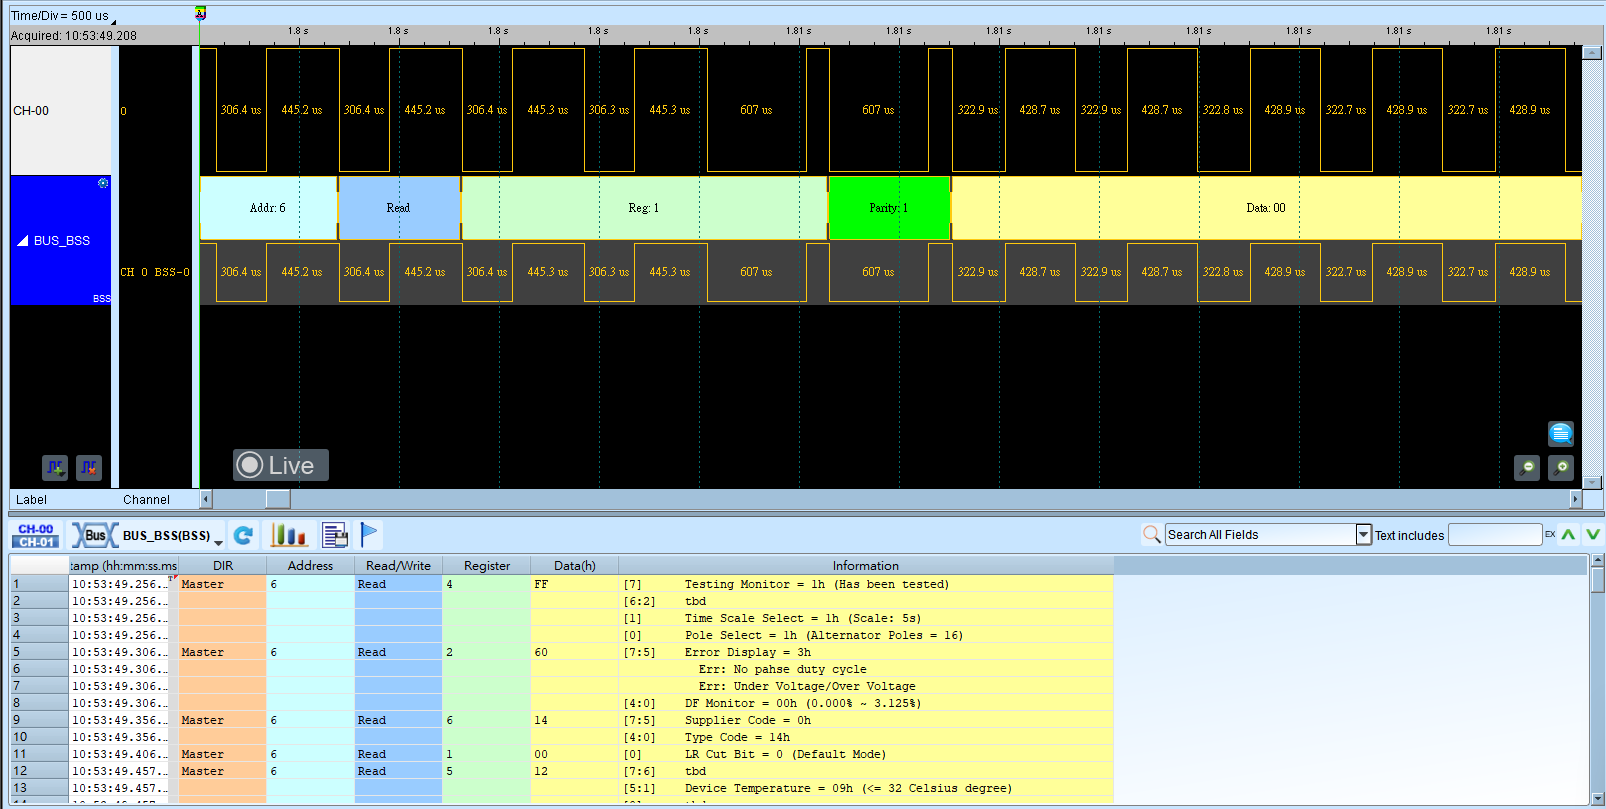
Task: Click the Text includes input field
Action: (x=1495, y=535)
